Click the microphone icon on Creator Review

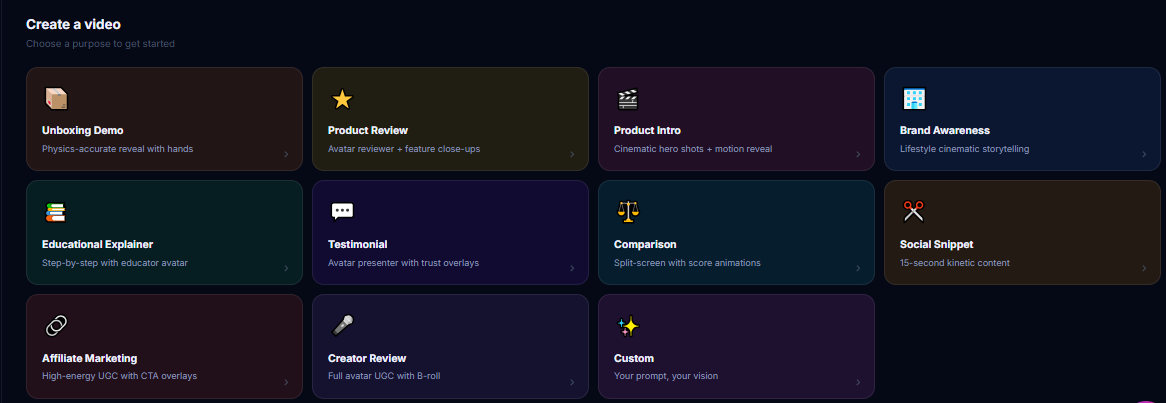(x=342, y=325)
